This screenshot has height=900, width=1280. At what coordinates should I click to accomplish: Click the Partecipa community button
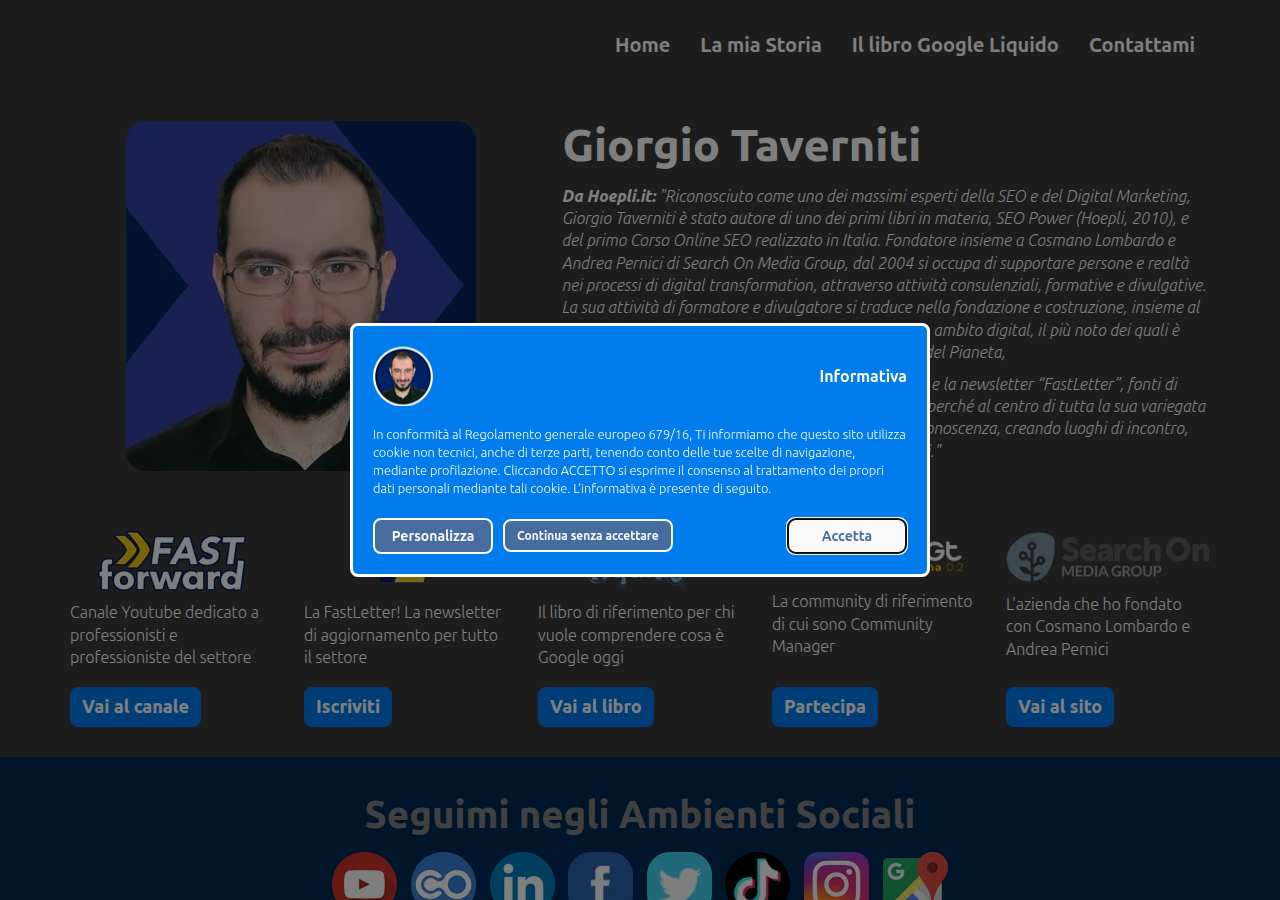pyautogui.click(x=825, y=707)
